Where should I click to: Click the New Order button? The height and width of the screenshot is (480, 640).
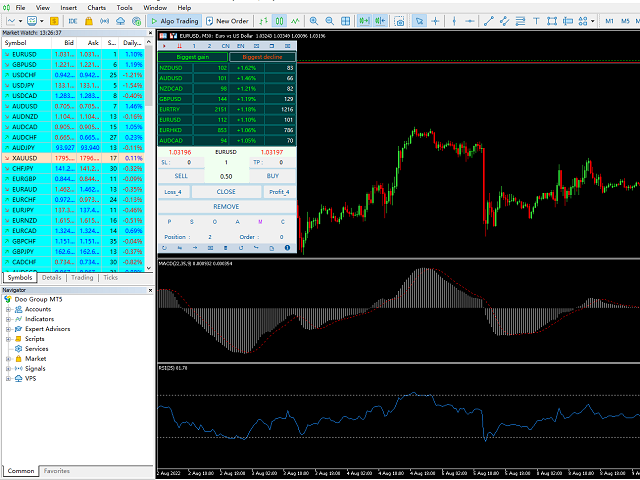pos(227,21)
